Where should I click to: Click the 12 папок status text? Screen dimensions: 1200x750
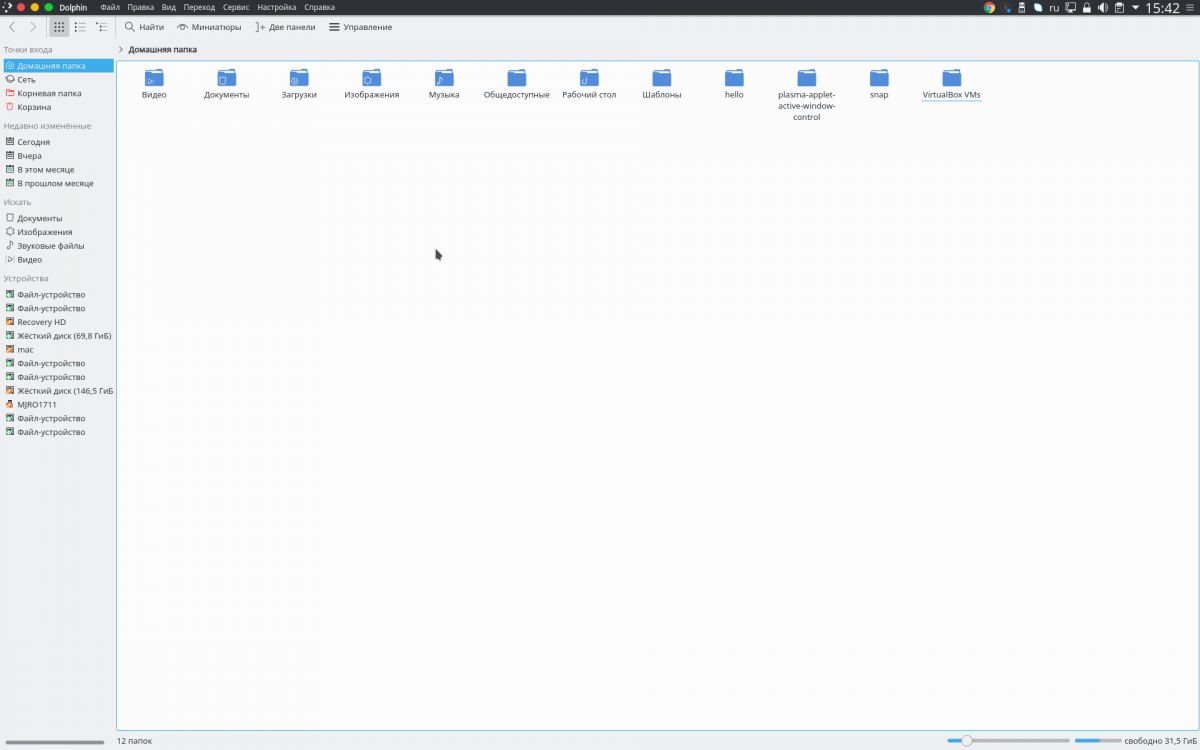(134, 741)
